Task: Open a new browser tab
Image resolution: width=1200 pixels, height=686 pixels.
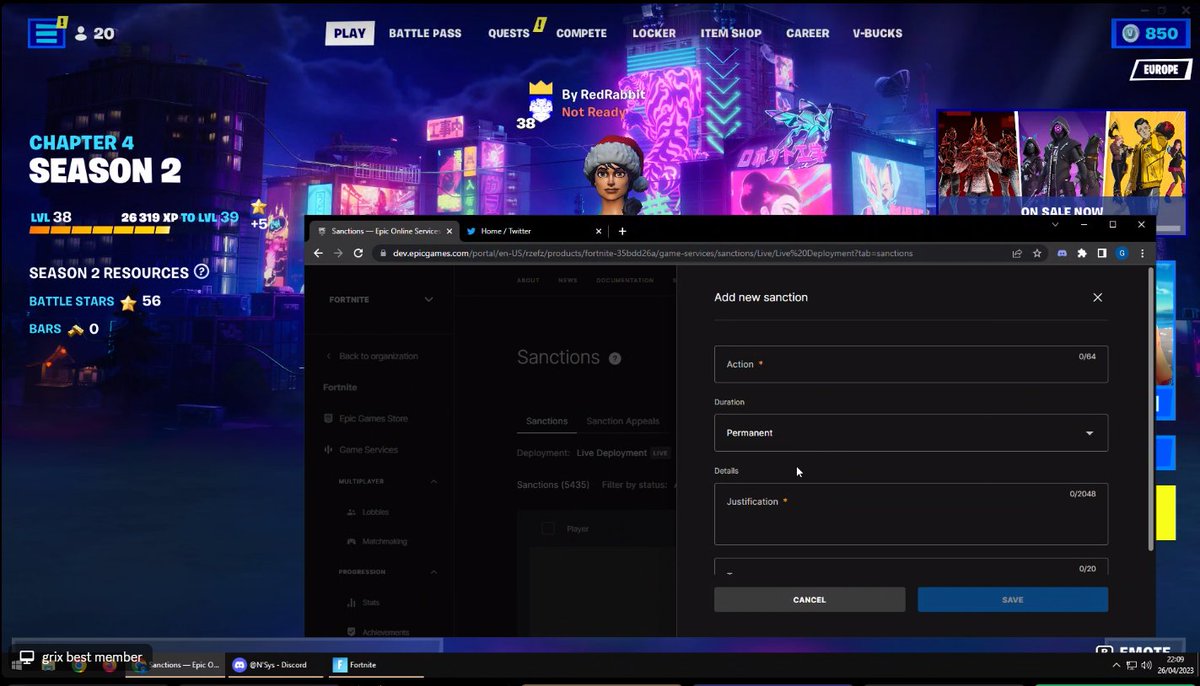Action: click(x=622, y=230)
